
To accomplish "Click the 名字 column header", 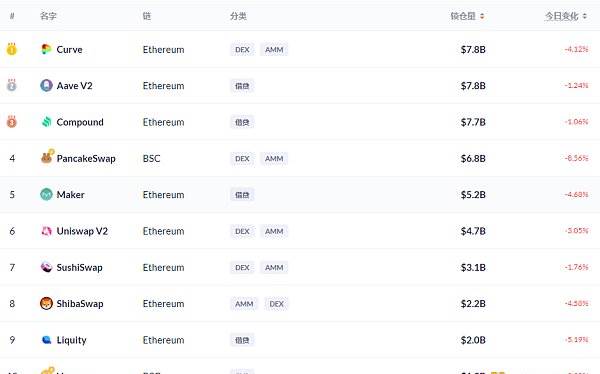I will [48, 16].
